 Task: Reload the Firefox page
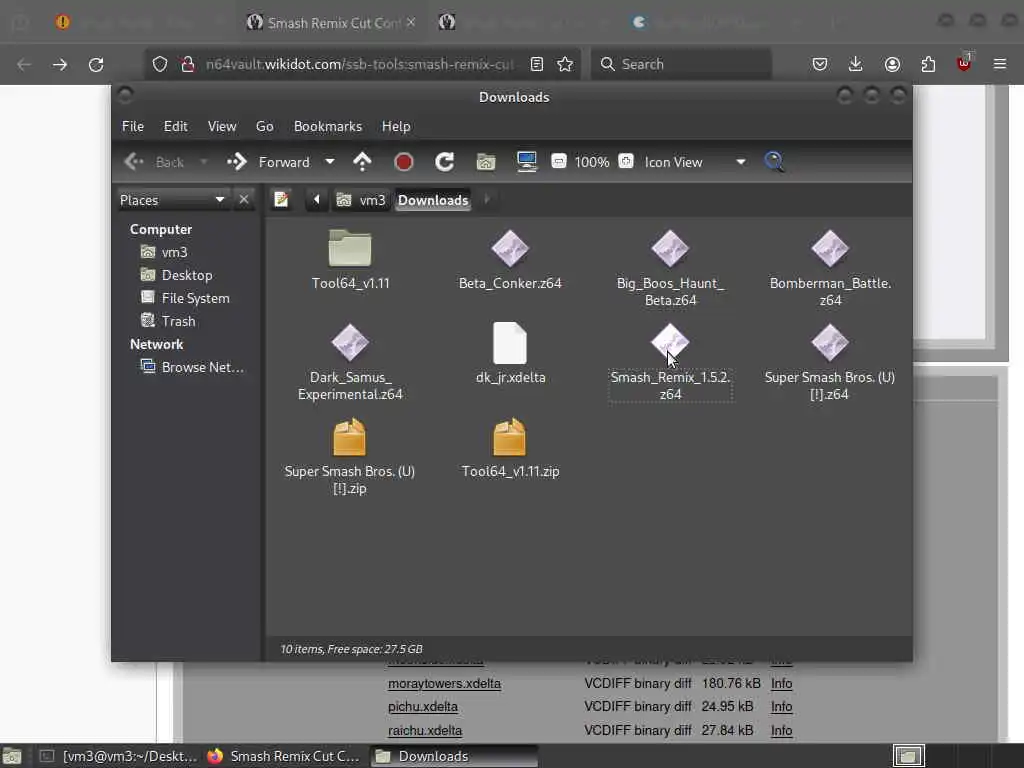tap(96, 64)
